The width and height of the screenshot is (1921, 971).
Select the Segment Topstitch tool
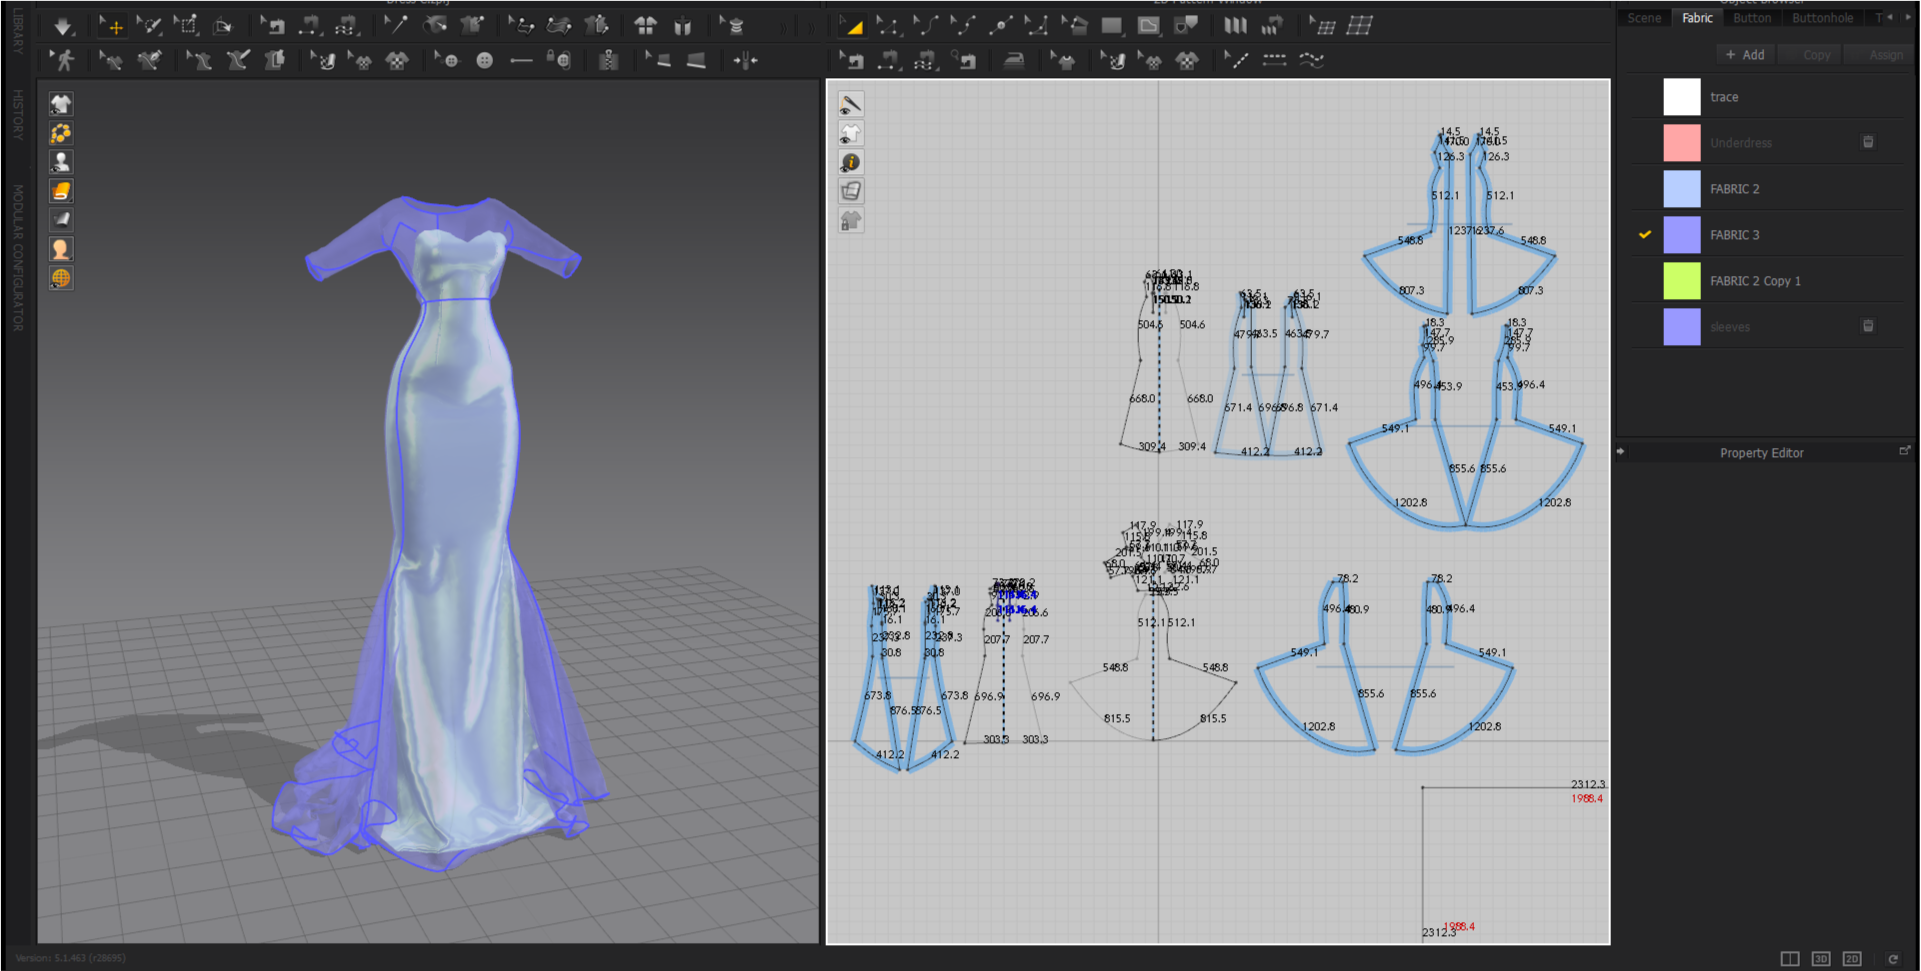pyautogui.click(x=1274, y=61)
